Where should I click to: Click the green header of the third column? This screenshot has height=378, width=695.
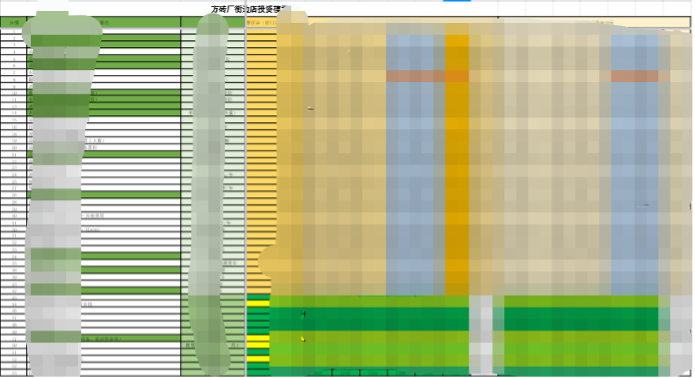[x=213, y=22]
